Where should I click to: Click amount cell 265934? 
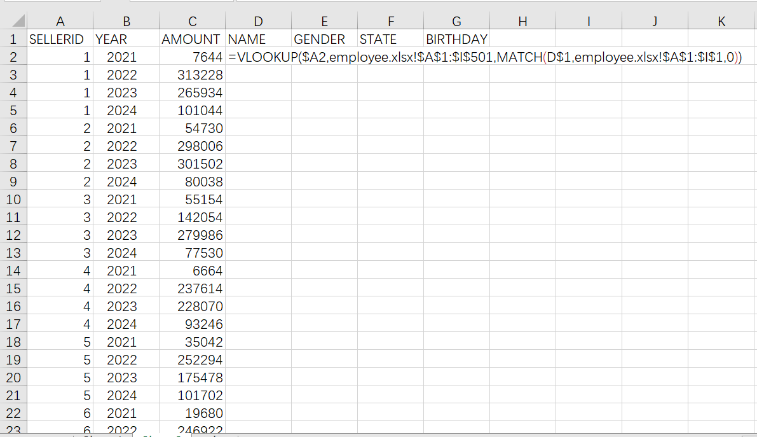192,93
